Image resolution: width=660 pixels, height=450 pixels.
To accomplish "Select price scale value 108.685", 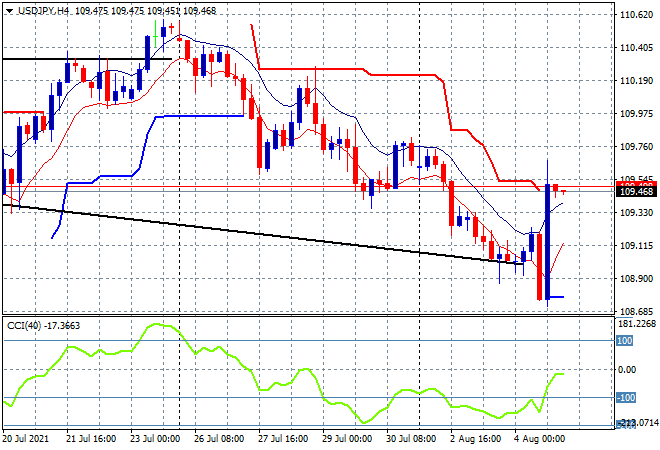I will pos(636,312).
